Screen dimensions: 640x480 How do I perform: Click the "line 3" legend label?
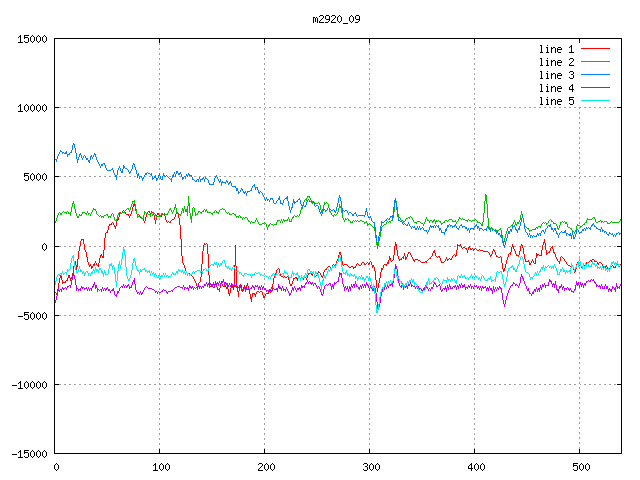click(556, 75)
